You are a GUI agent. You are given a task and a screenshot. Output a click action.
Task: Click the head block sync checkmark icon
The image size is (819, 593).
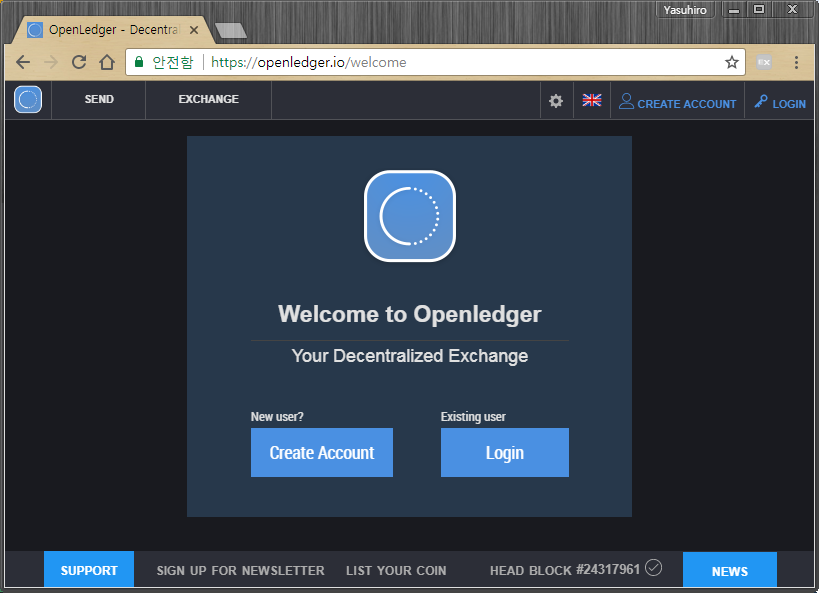[x=653, y=567]
